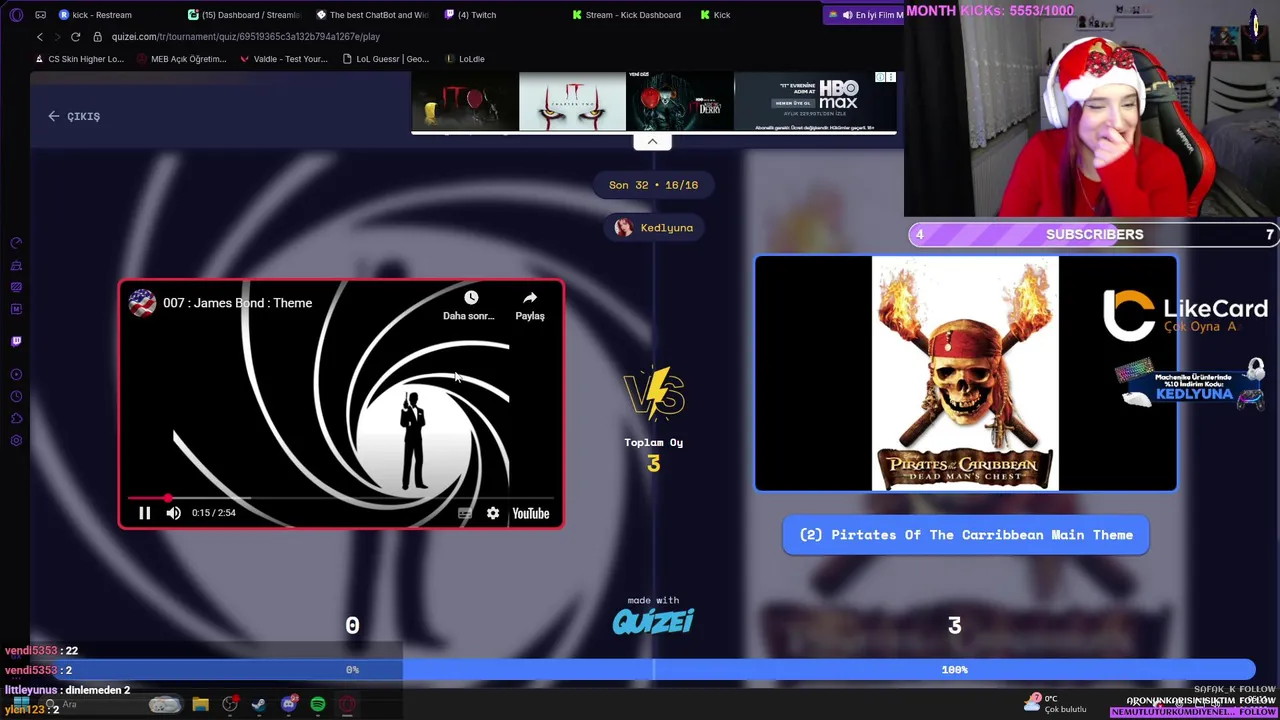This screenshot has height=720, width=1280.
Task: Click the 100% vote bar
Action: coord(954,669)
